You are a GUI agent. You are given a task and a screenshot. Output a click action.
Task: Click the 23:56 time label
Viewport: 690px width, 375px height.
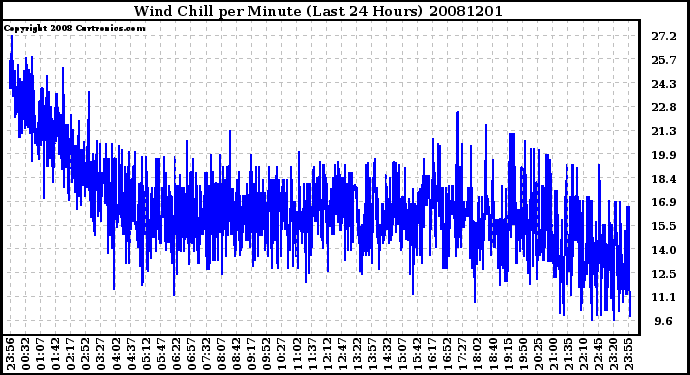tap(11, 354)
